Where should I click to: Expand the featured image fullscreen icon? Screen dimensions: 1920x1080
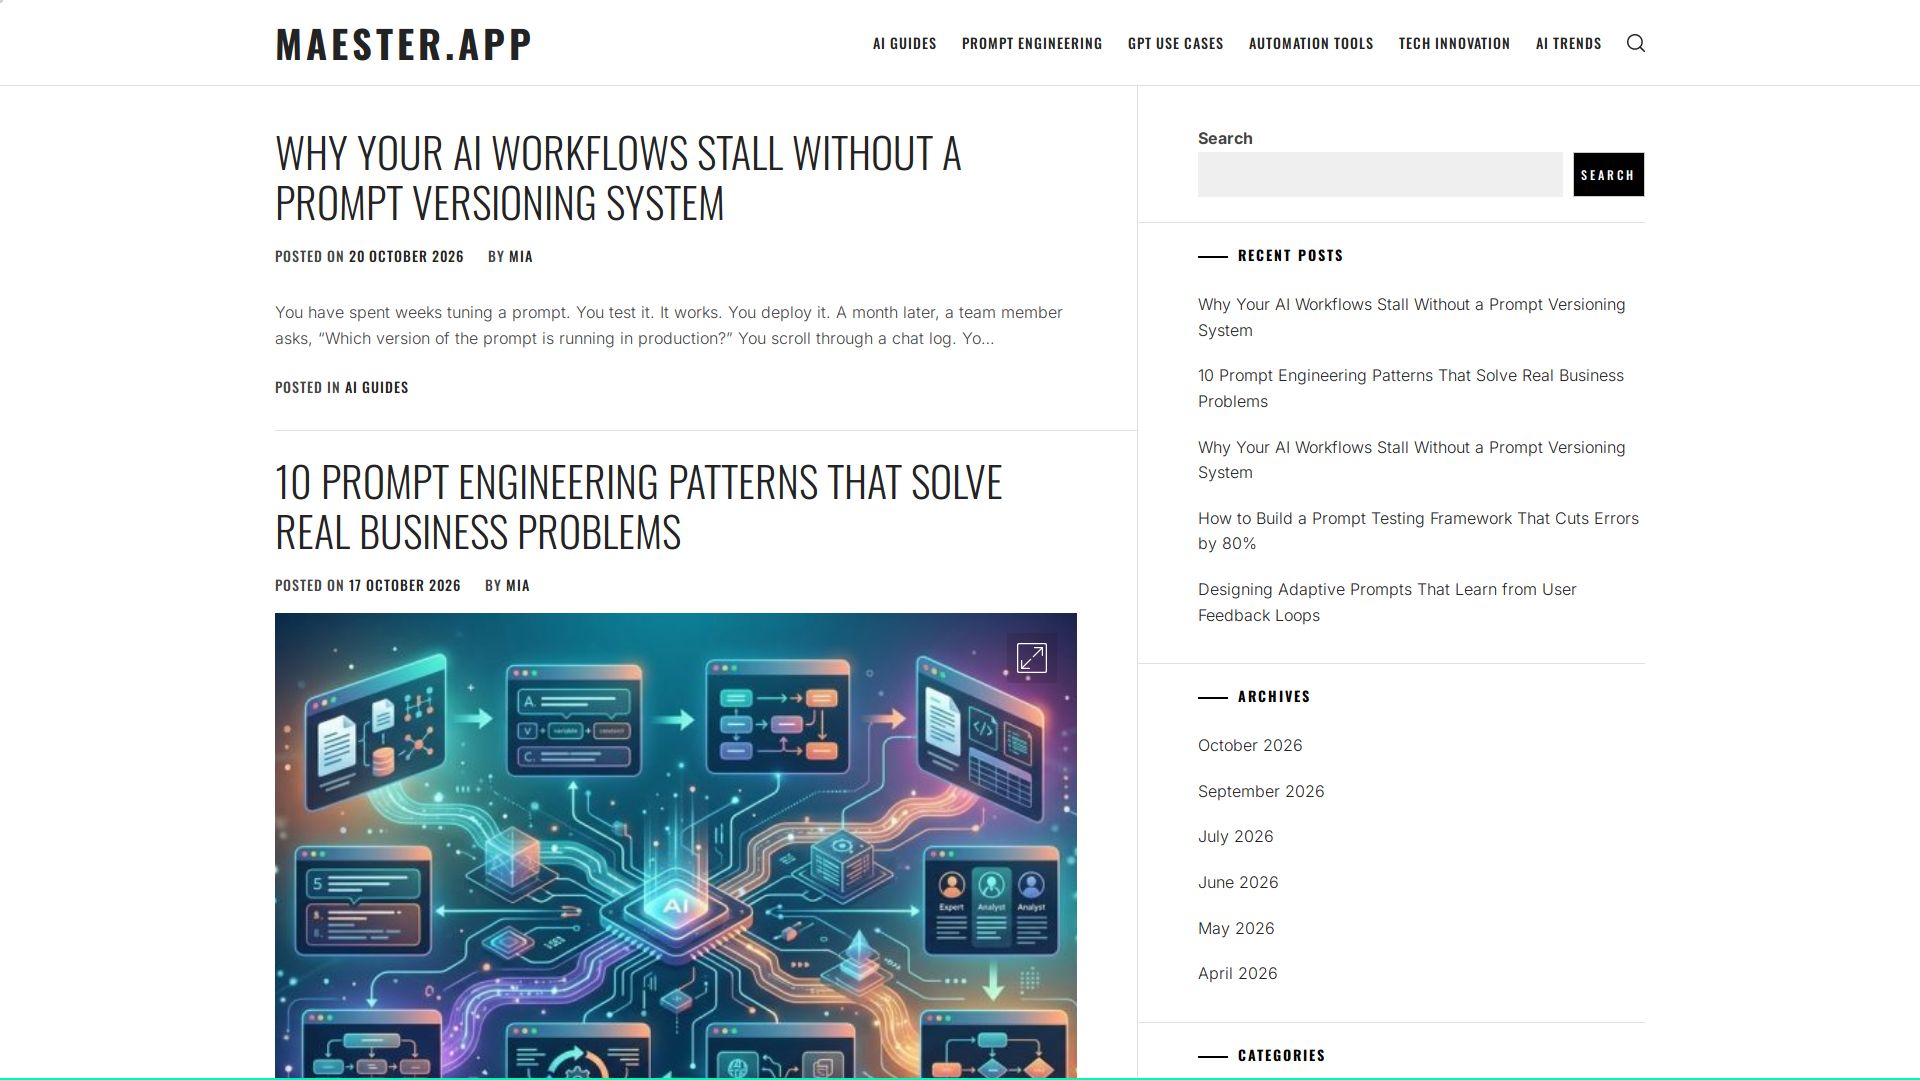(1031, 658)
